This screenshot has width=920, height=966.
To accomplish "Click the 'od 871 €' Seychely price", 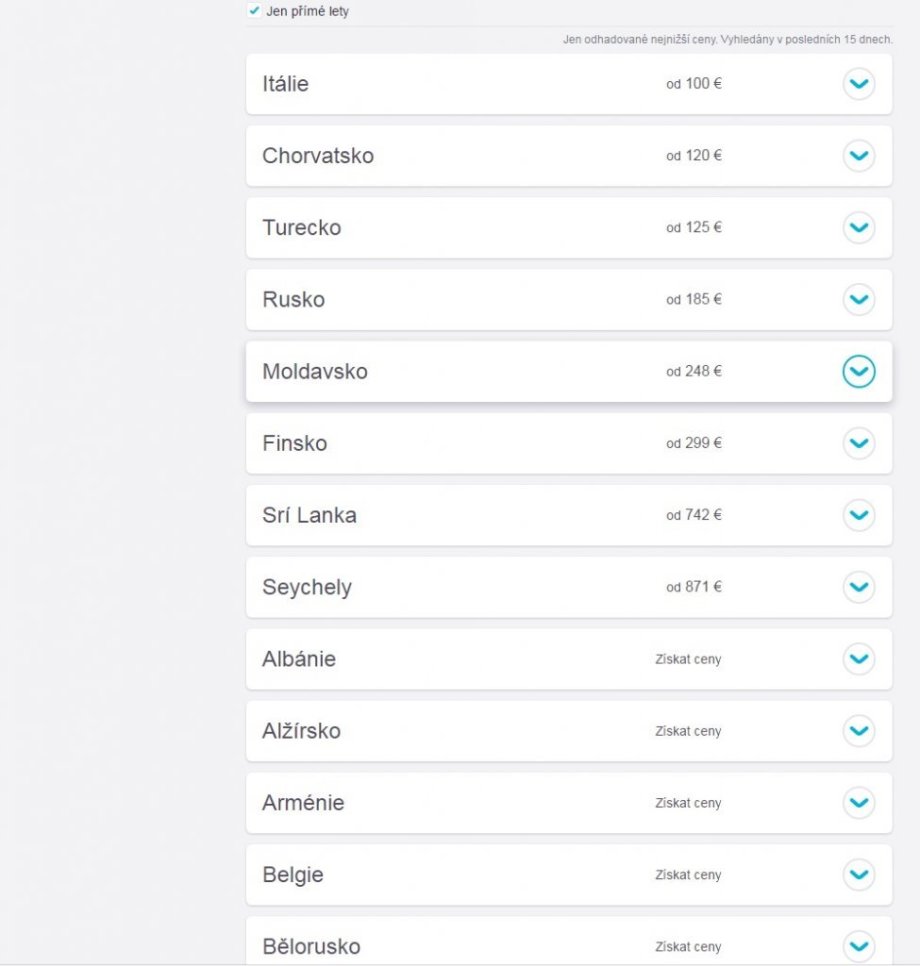I will click(x=694, y=587).
